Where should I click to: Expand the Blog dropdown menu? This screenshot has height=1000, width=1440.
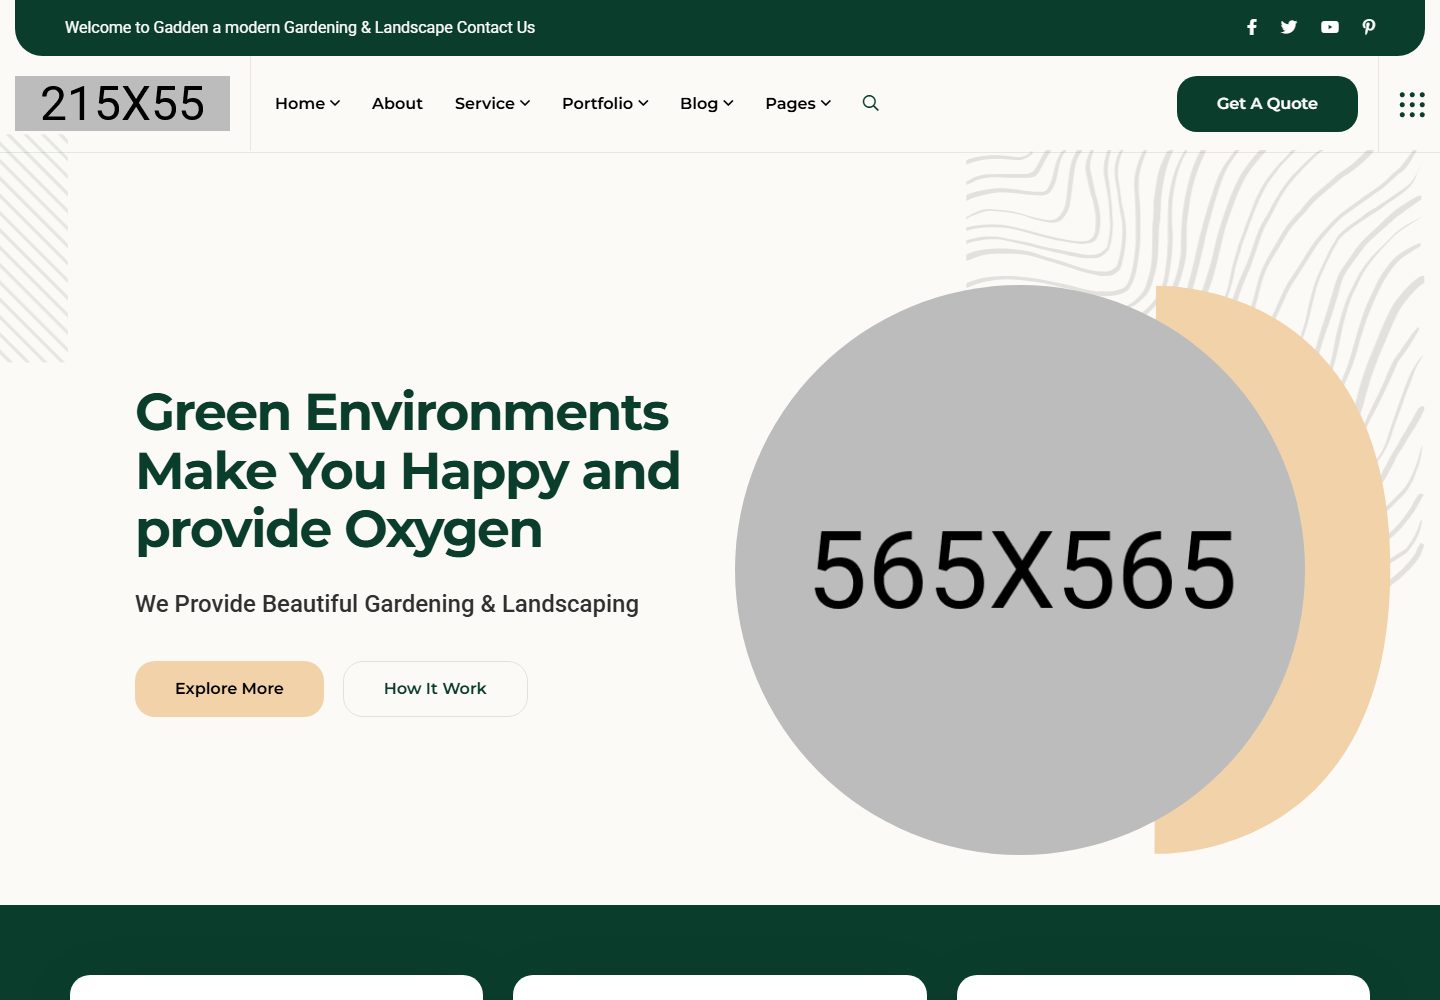(x=707, y=103)
